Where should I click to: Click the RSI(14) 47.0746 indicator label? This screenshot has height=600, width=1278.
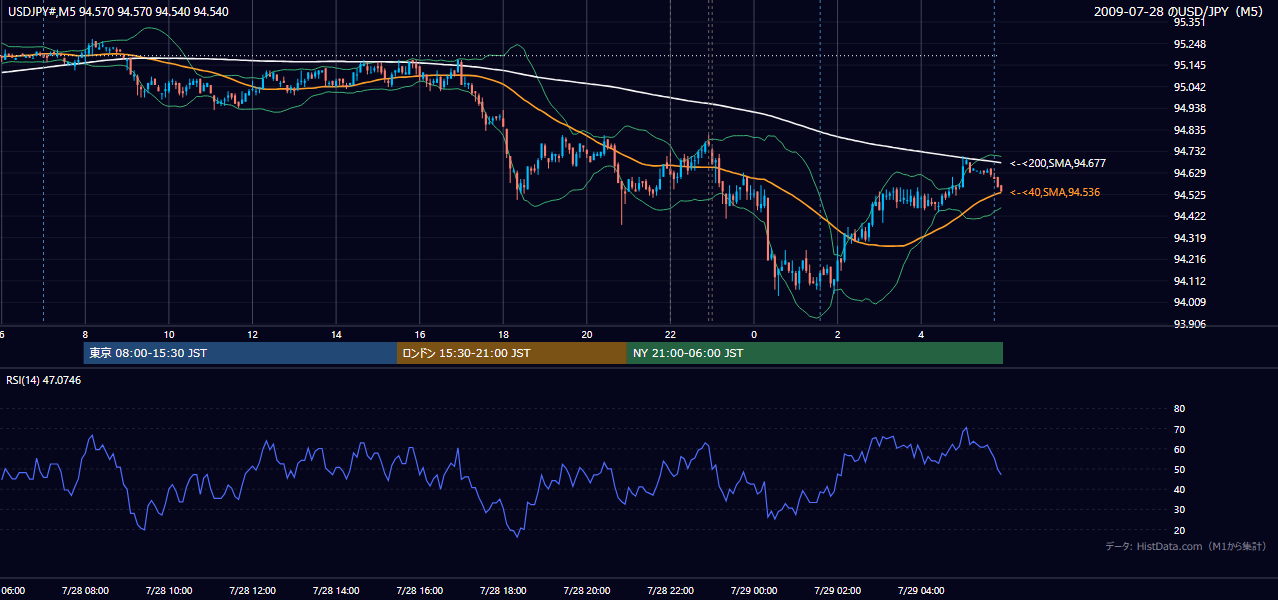click(44, 380)
